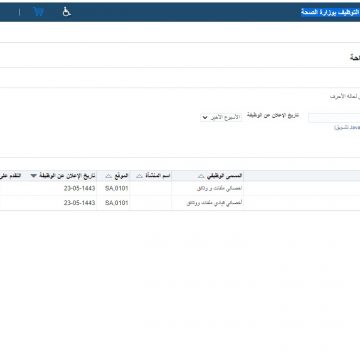Sort ascending by job title column arrow
Screen dimensions: 360x360
201,176
